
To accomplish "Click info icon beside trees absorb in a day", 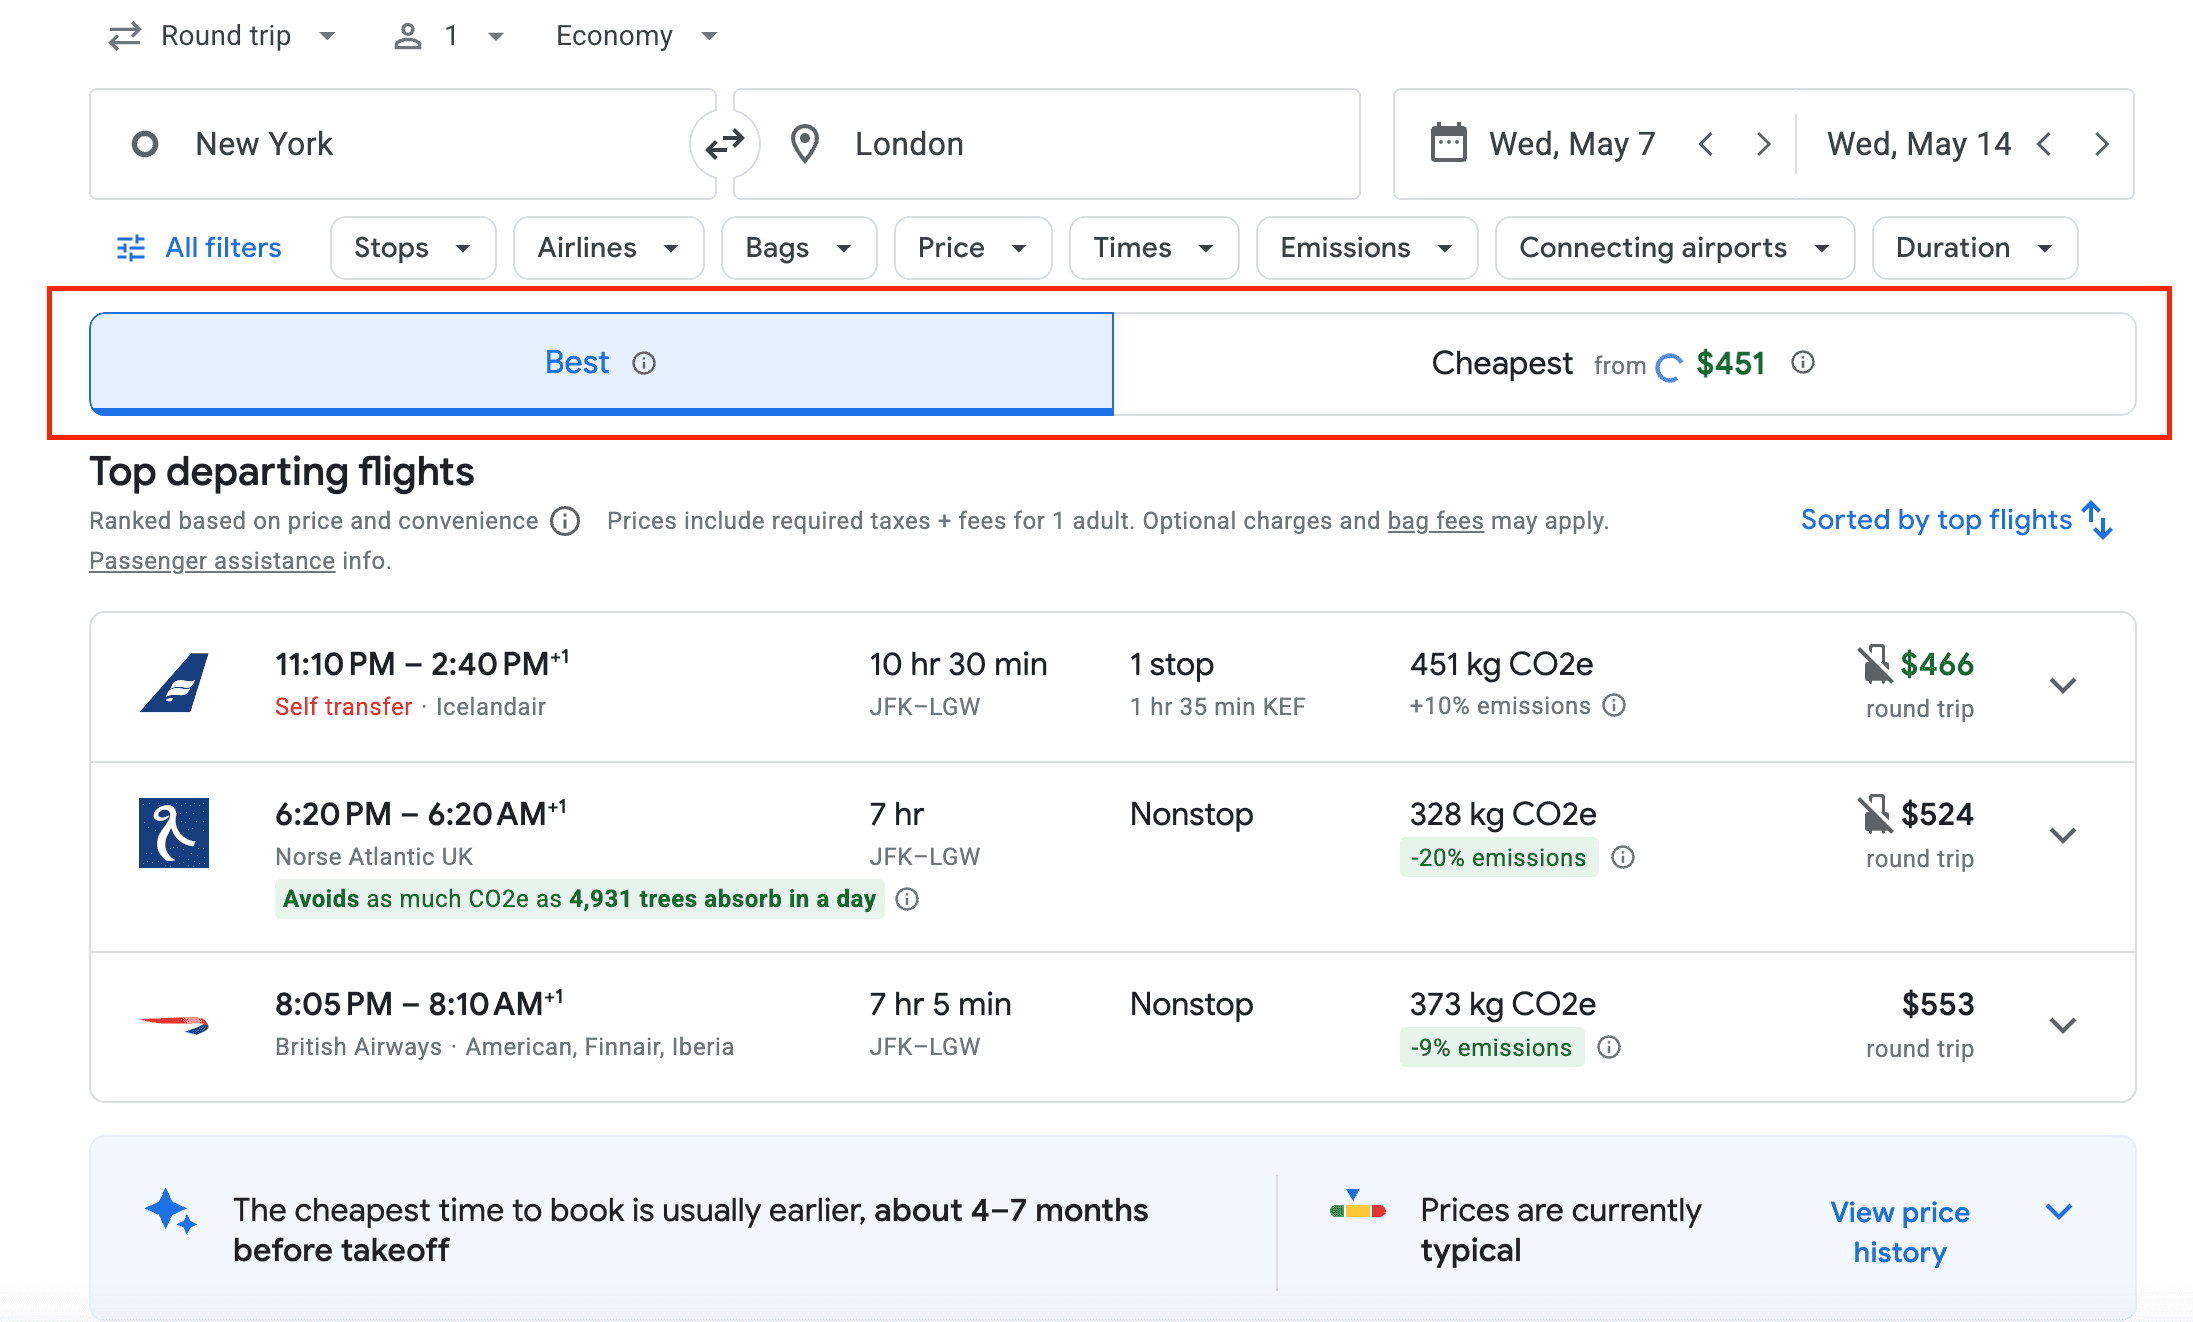I will (x=907, y=899).
